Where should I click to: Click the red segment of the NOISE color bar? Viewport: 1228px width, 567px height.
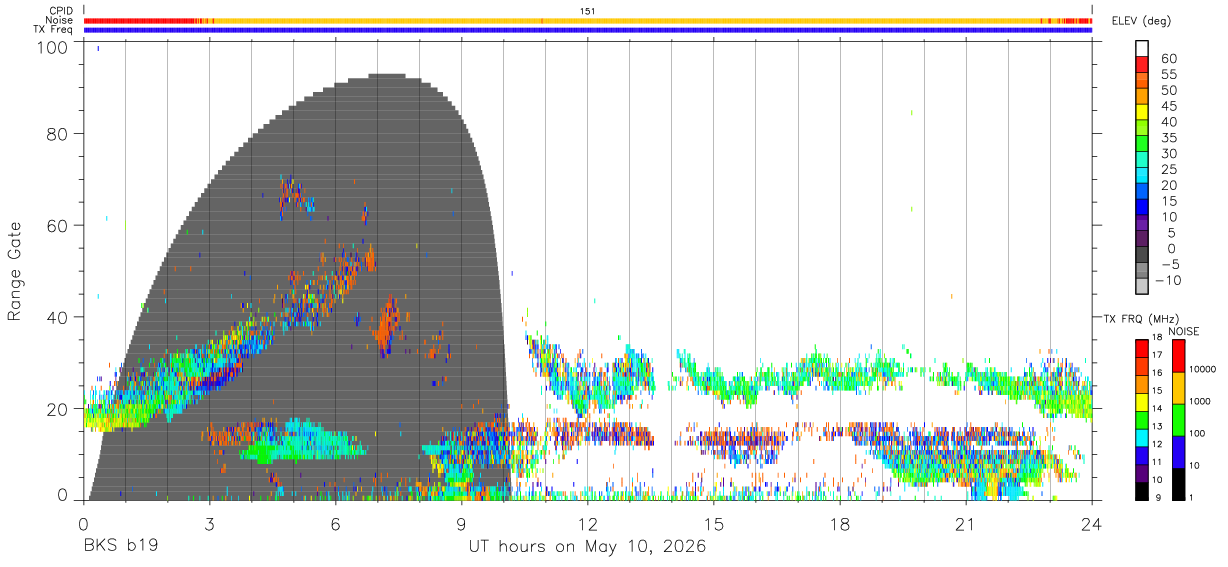1177,356
